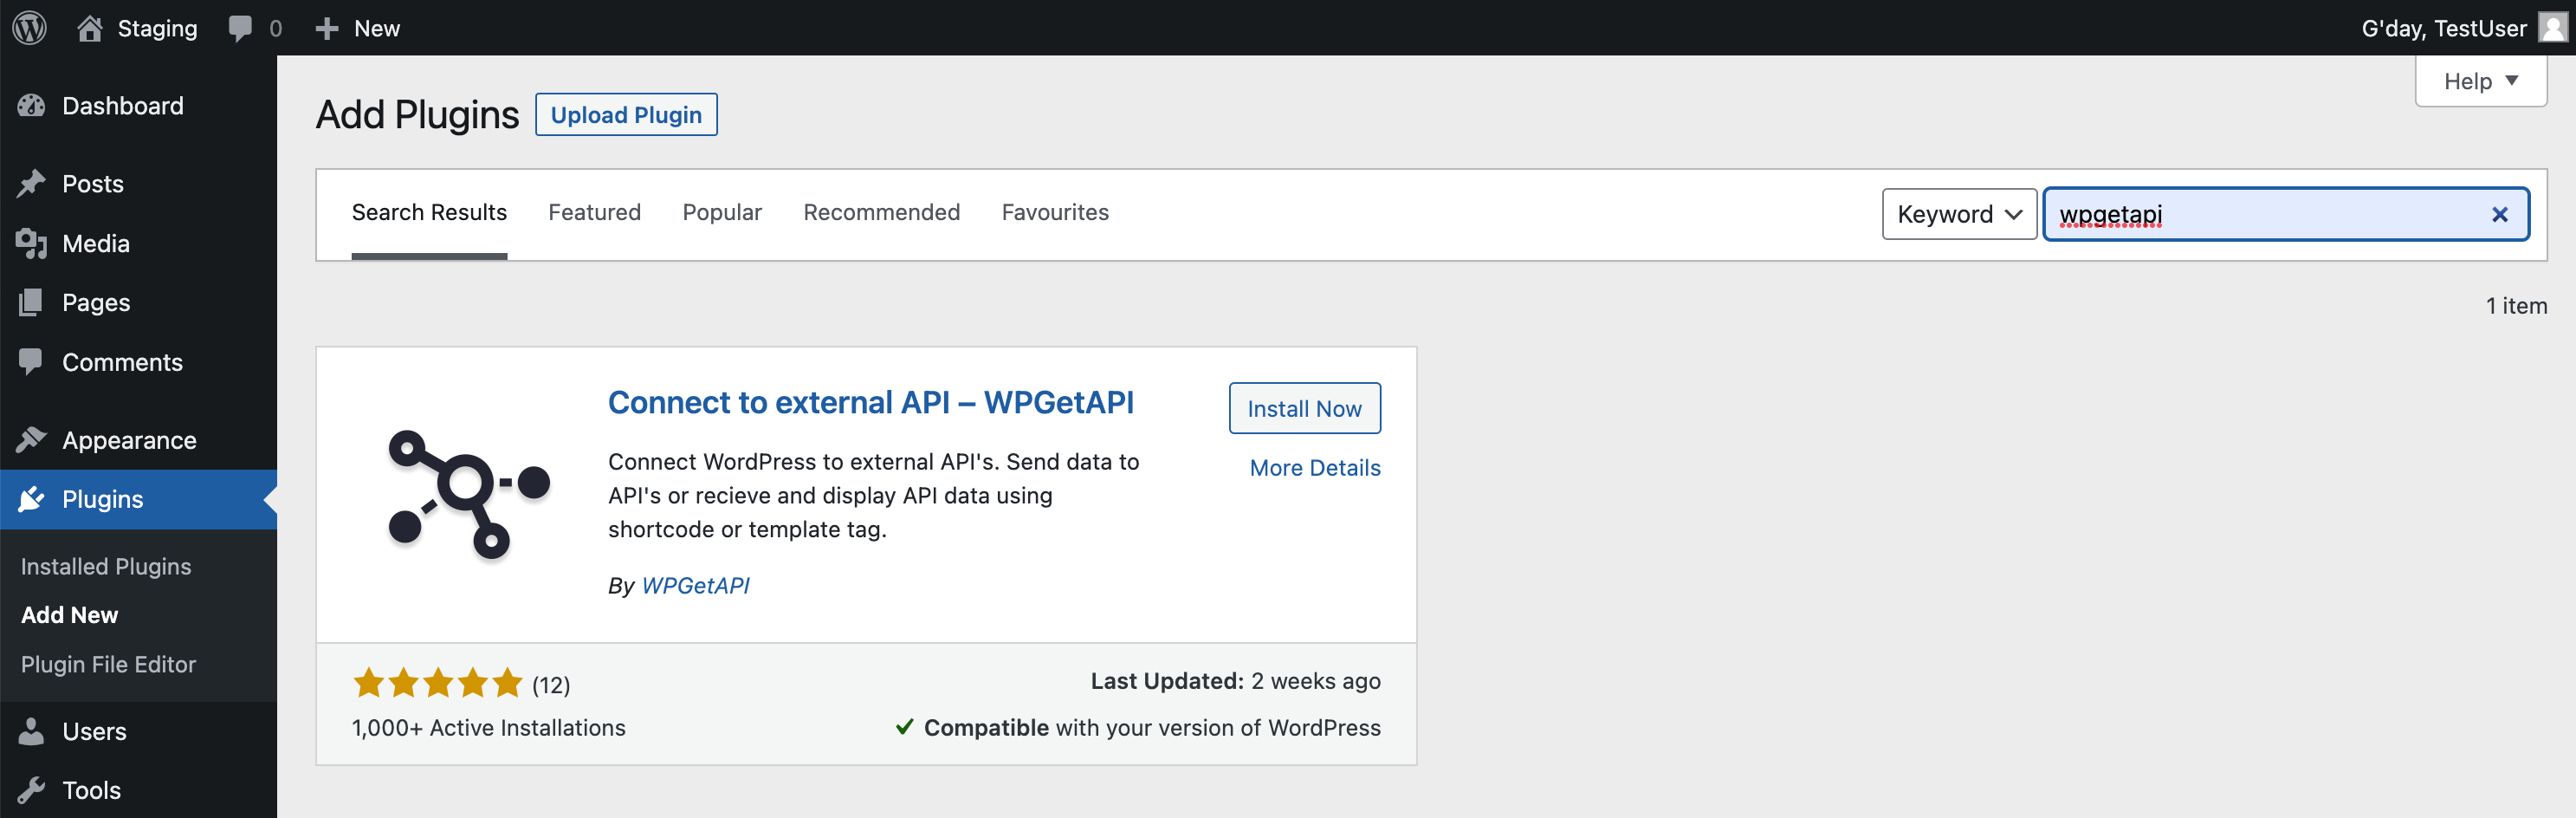Open TestUser avatar in admin bar

point(2553,27)
